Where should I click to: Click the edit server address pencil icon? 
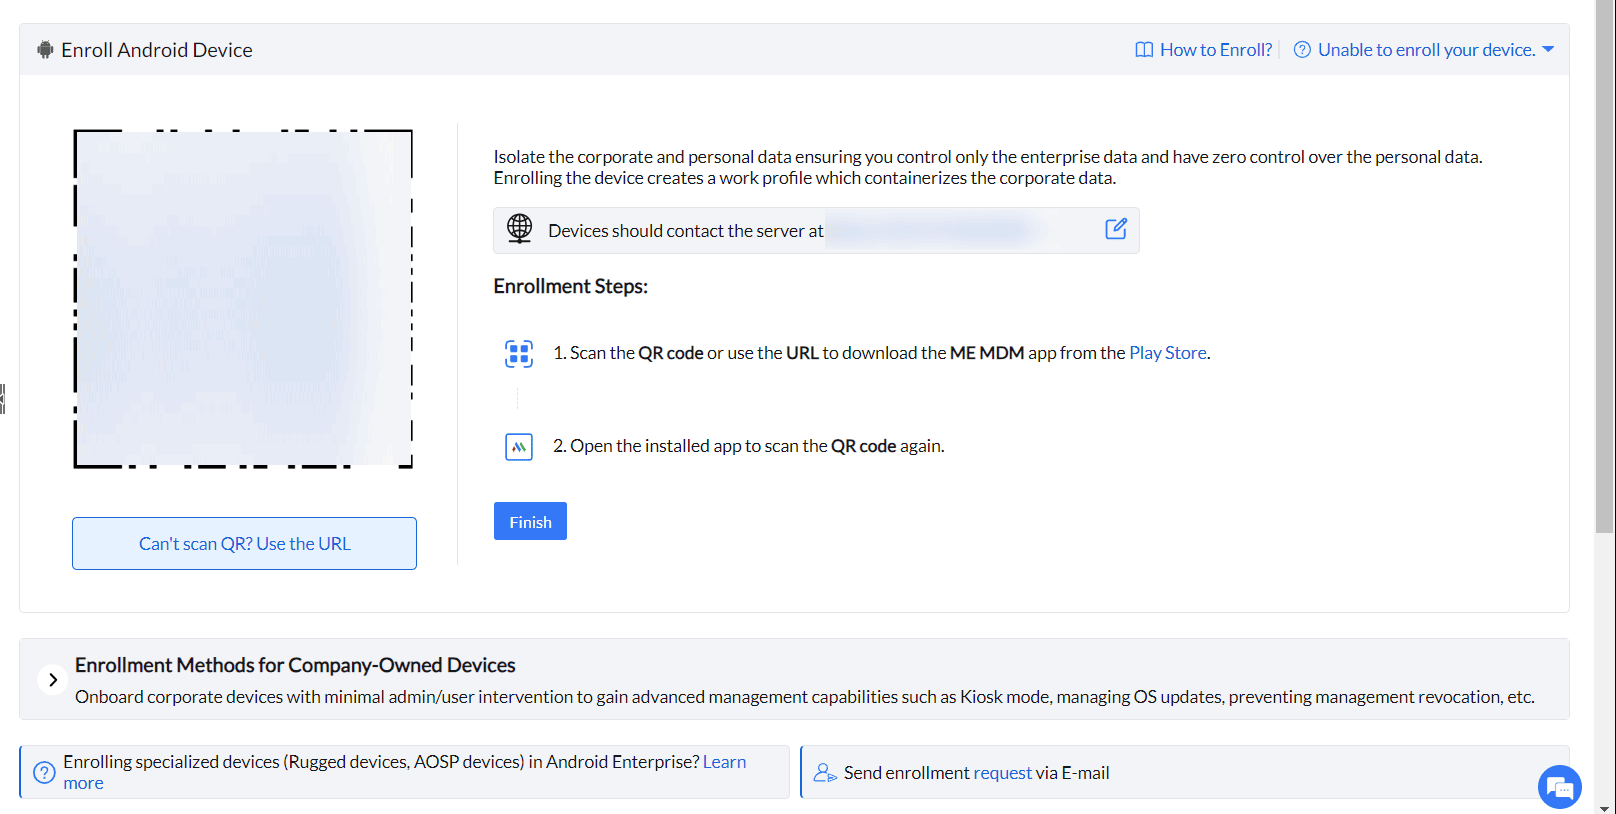[x=1116, y=229]
